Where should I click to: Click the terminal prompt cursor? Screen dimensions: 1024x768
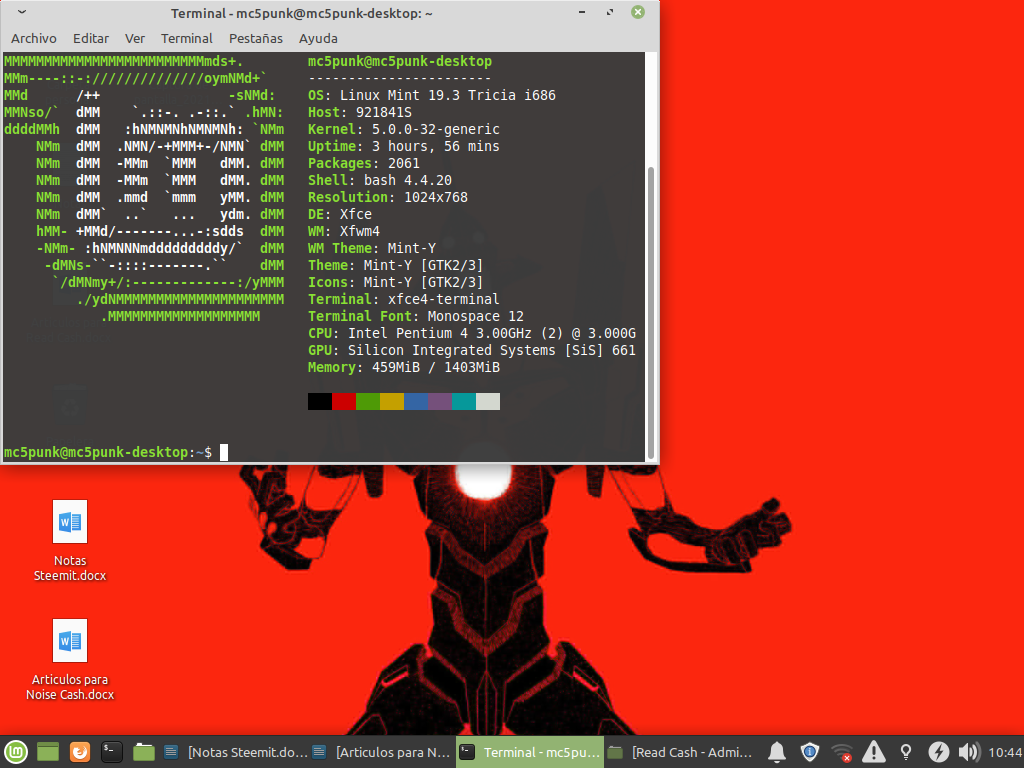click(224, 452)
